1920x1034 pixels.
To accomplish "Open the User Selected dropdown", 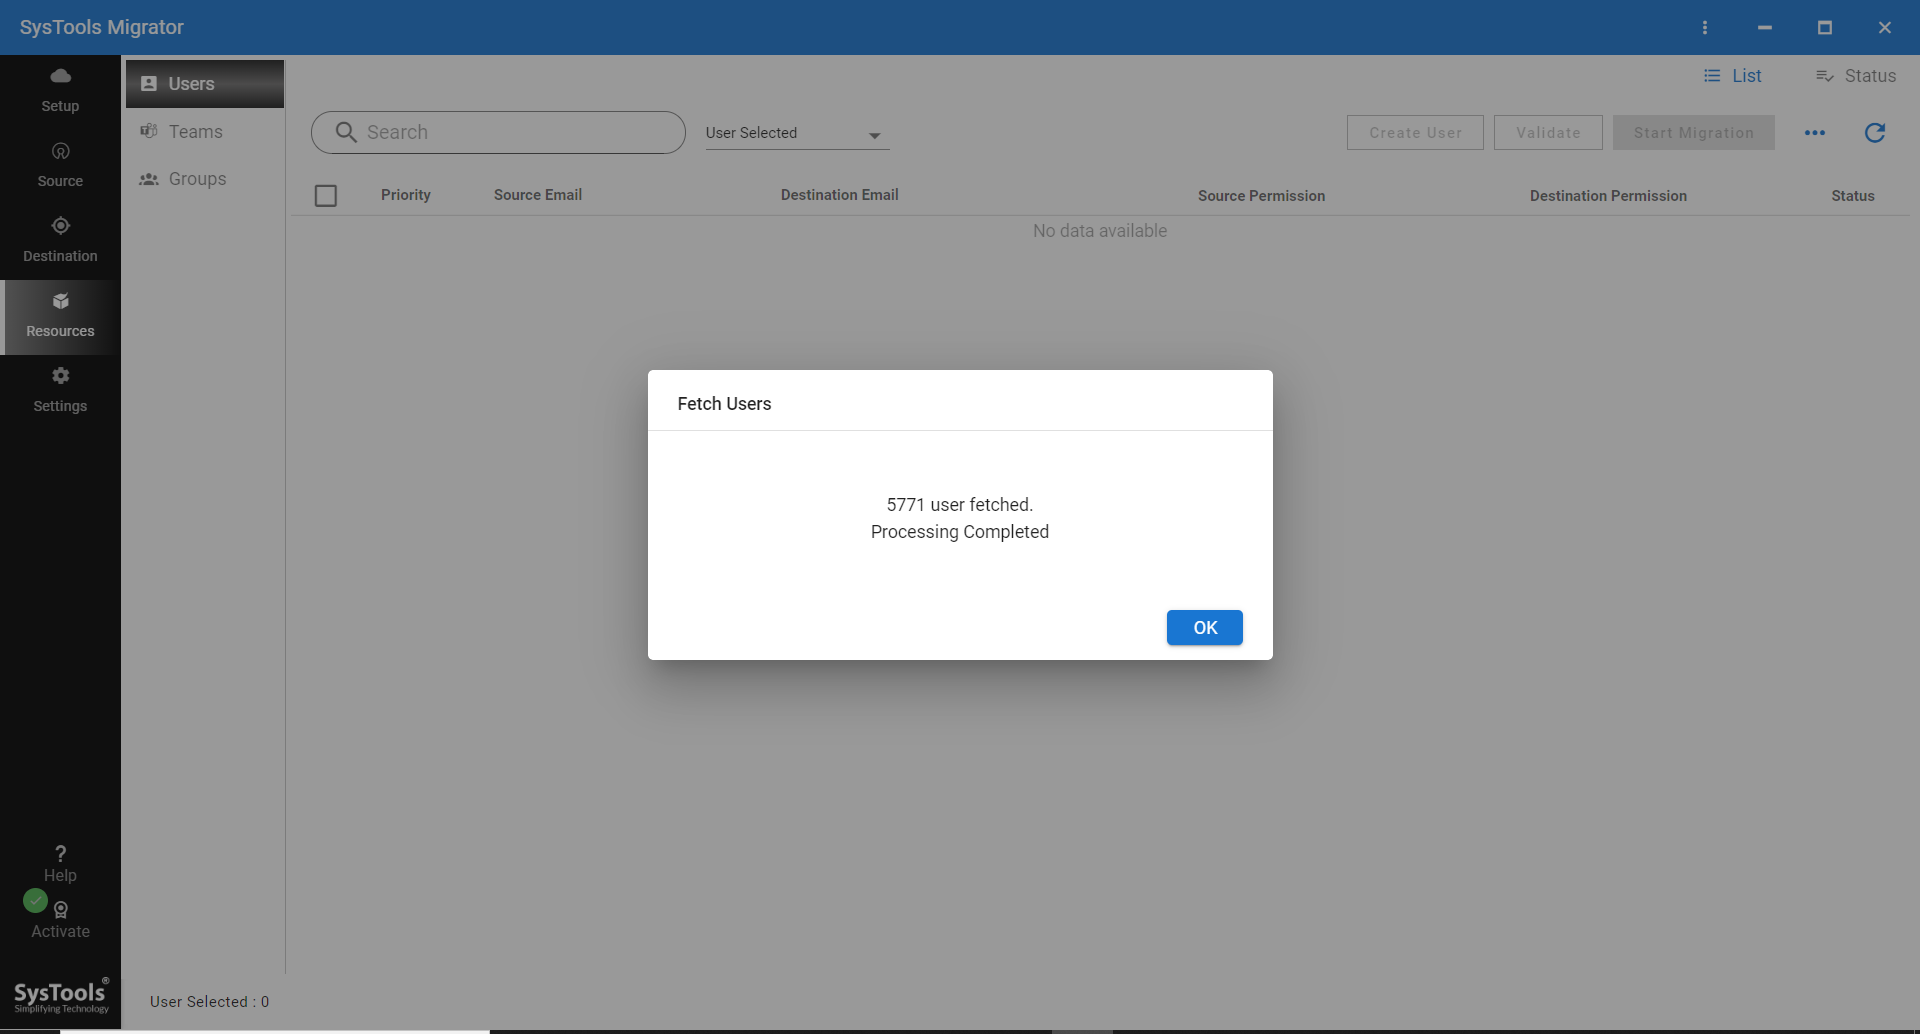I will 797,133.
